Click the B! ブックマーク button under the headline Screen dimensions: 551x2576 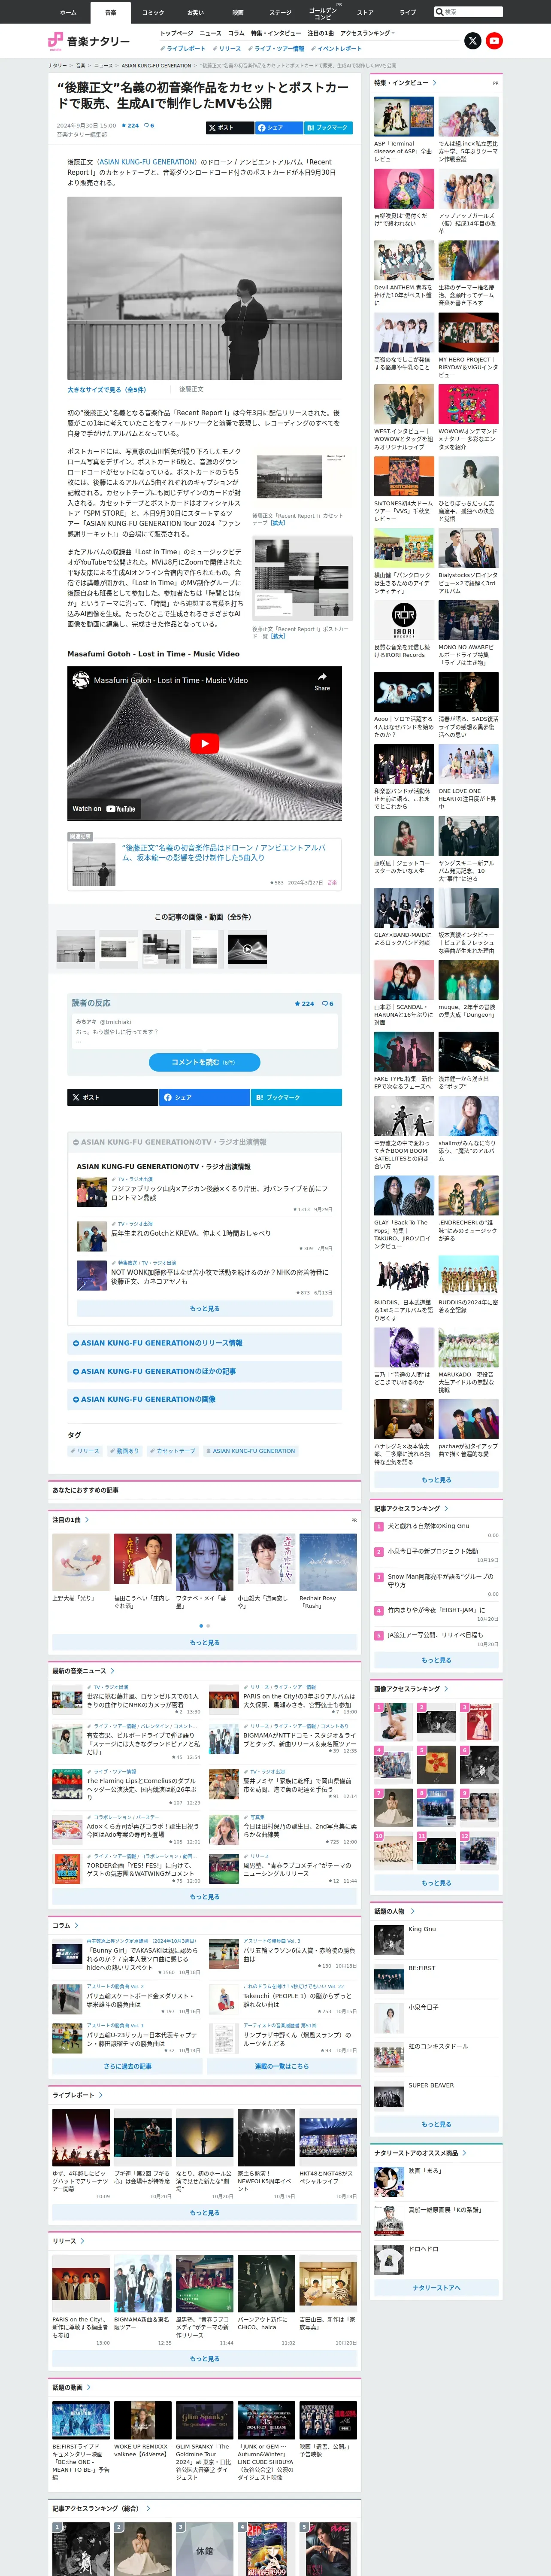click(x=327, y=128)
